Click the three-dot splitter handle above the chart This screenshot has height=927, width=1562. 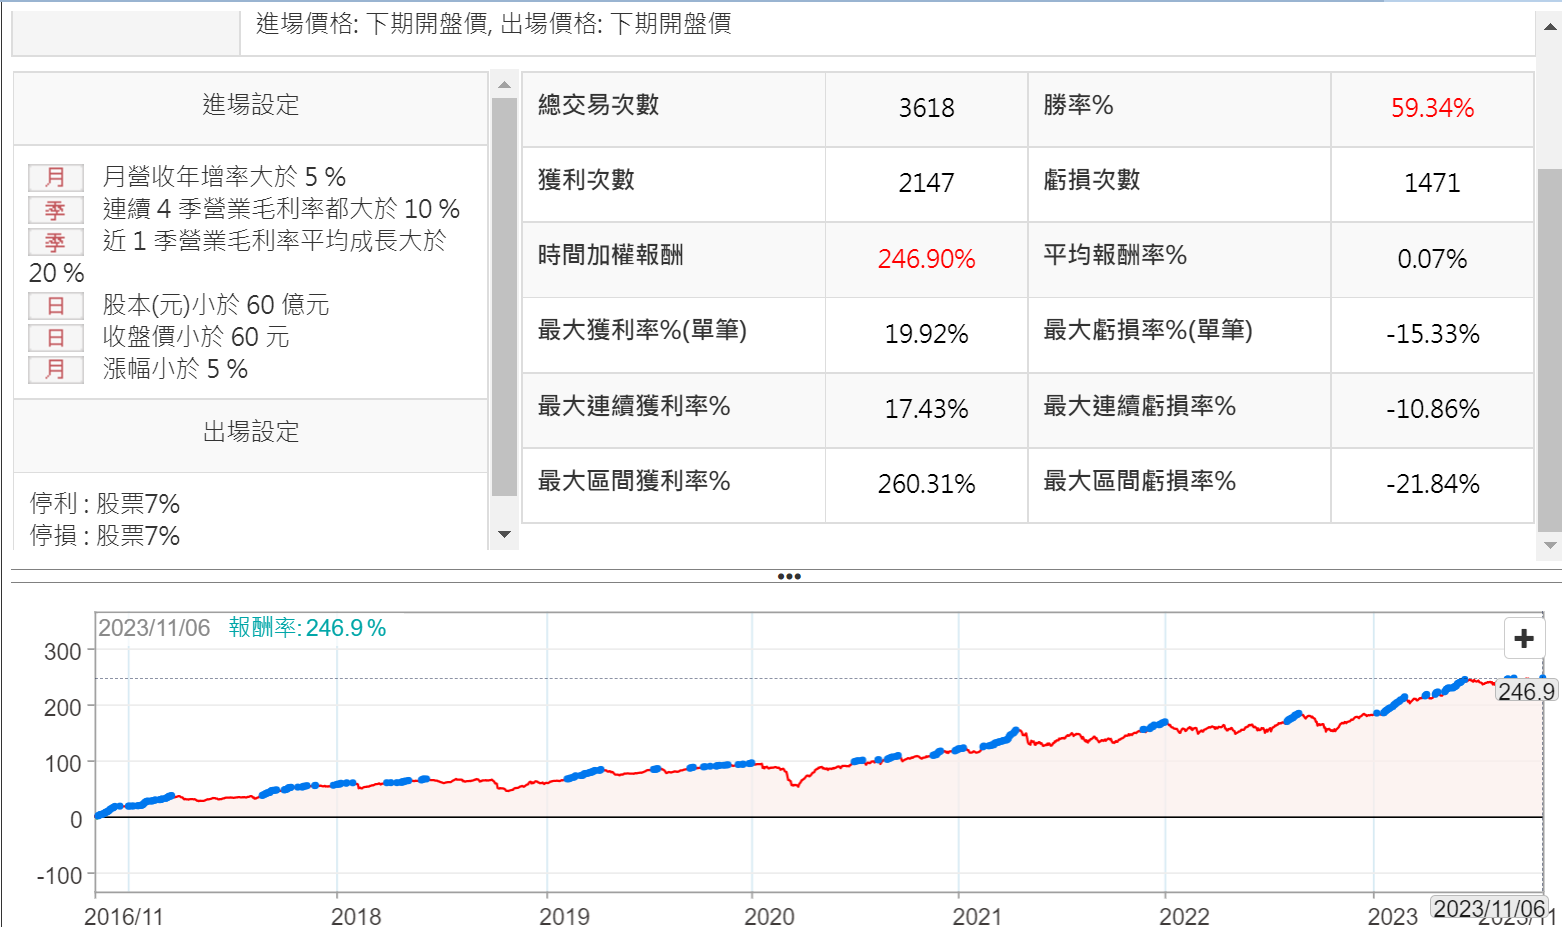click(788, 576)
